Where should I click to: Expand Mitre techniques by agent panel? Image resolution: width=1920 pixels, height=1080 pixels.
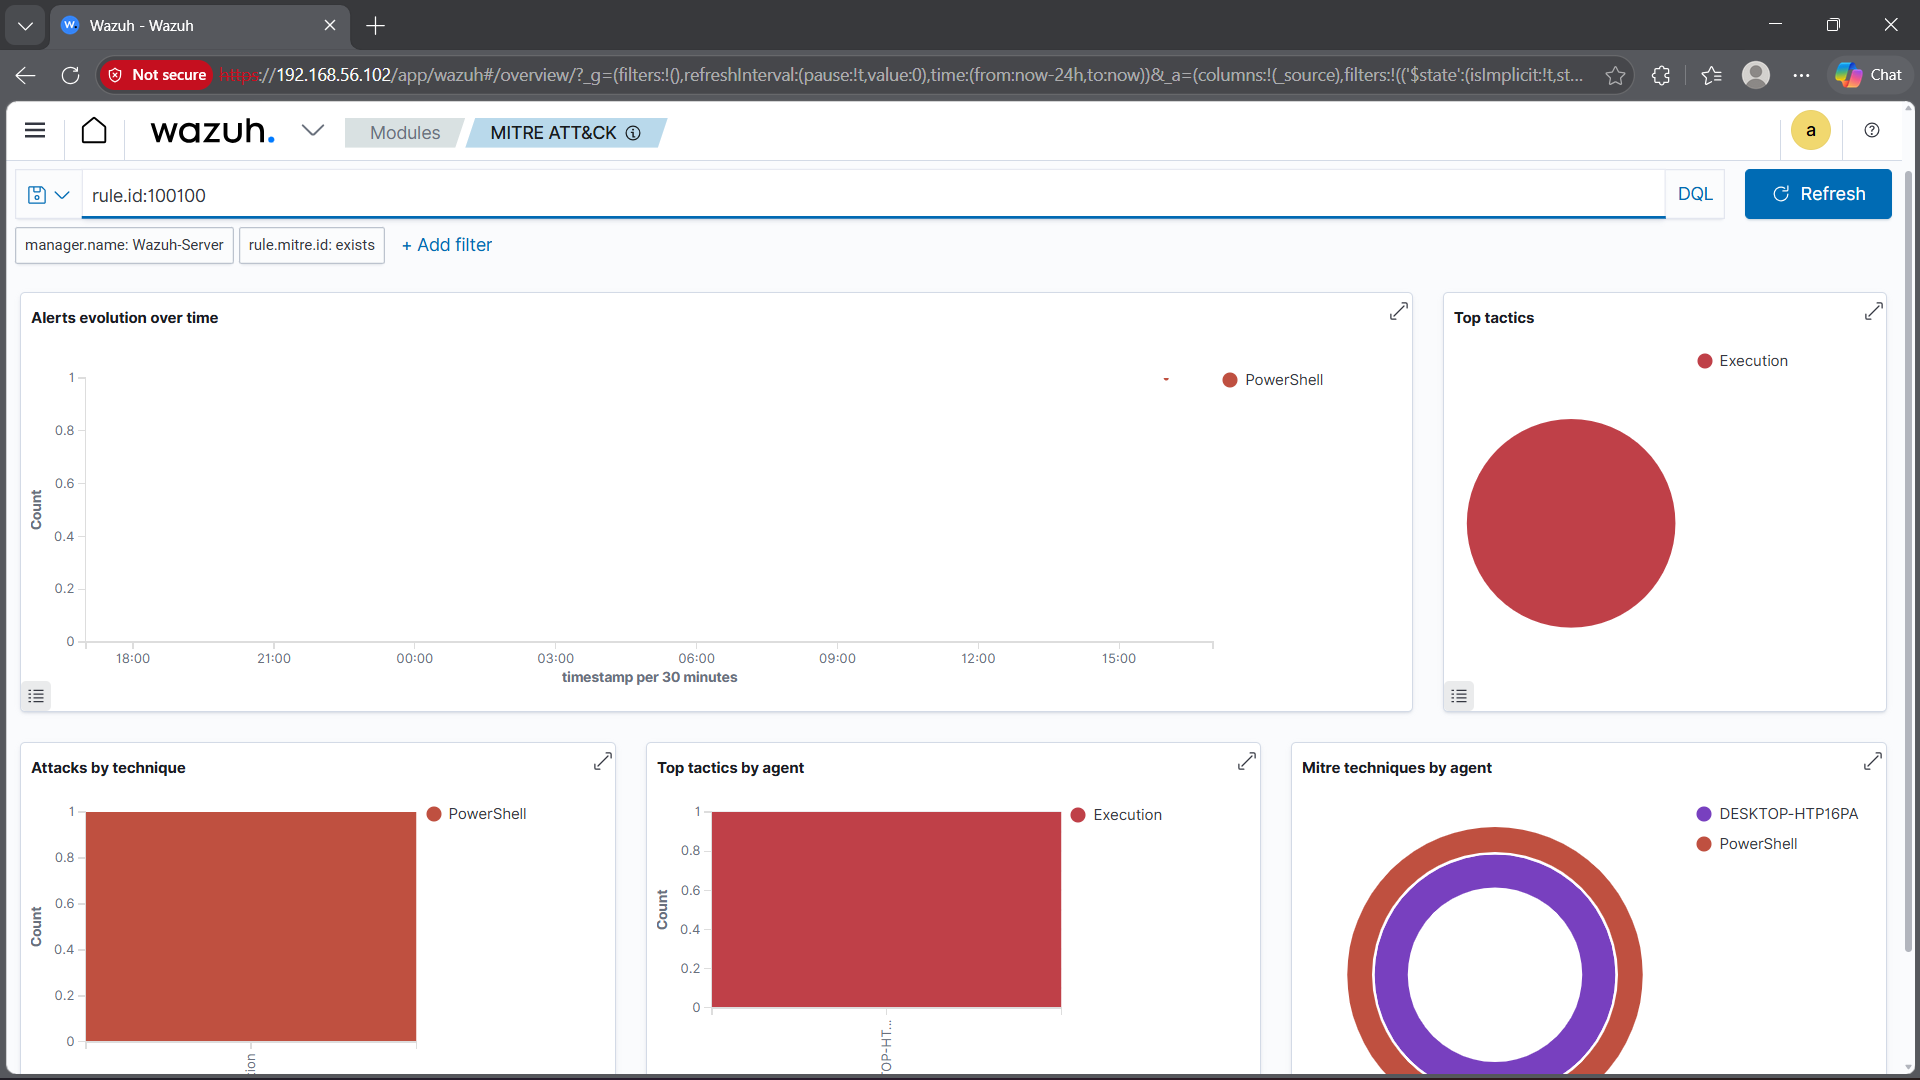point(1873,762)
